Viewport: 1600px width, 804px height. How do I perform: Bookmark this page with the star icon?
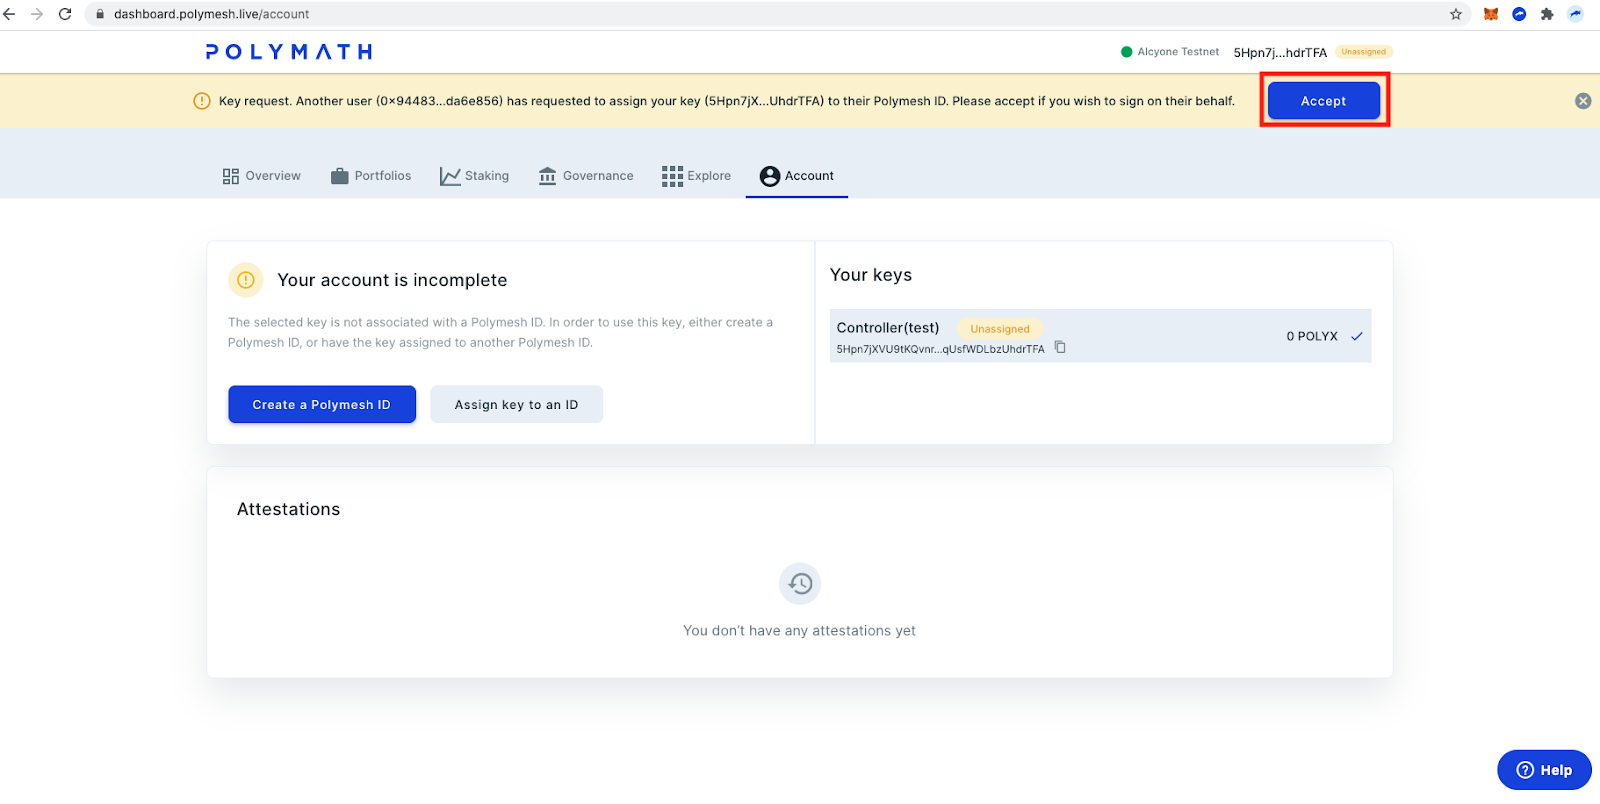coord(1456,14)
